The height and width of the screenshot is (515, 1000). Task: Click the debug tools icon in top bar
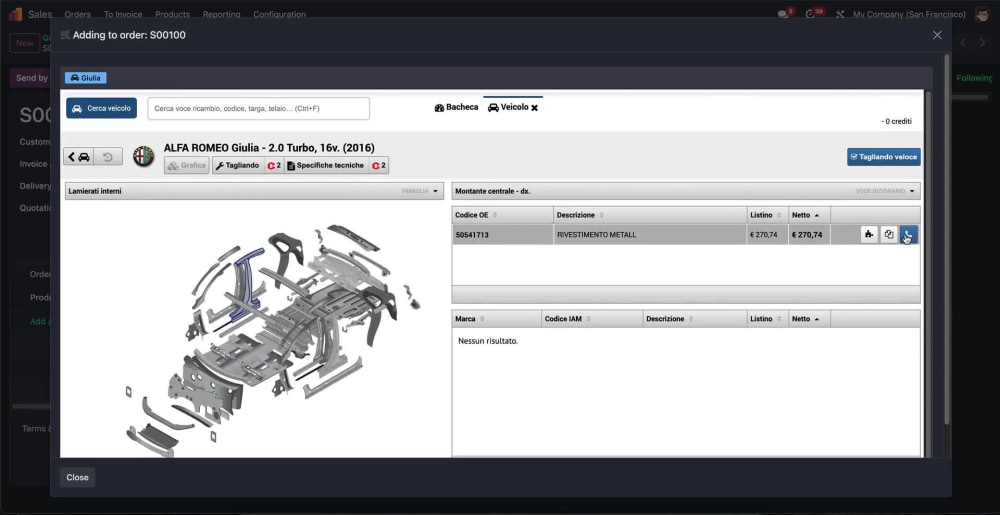pyautogui.click(x=839, y=14)
